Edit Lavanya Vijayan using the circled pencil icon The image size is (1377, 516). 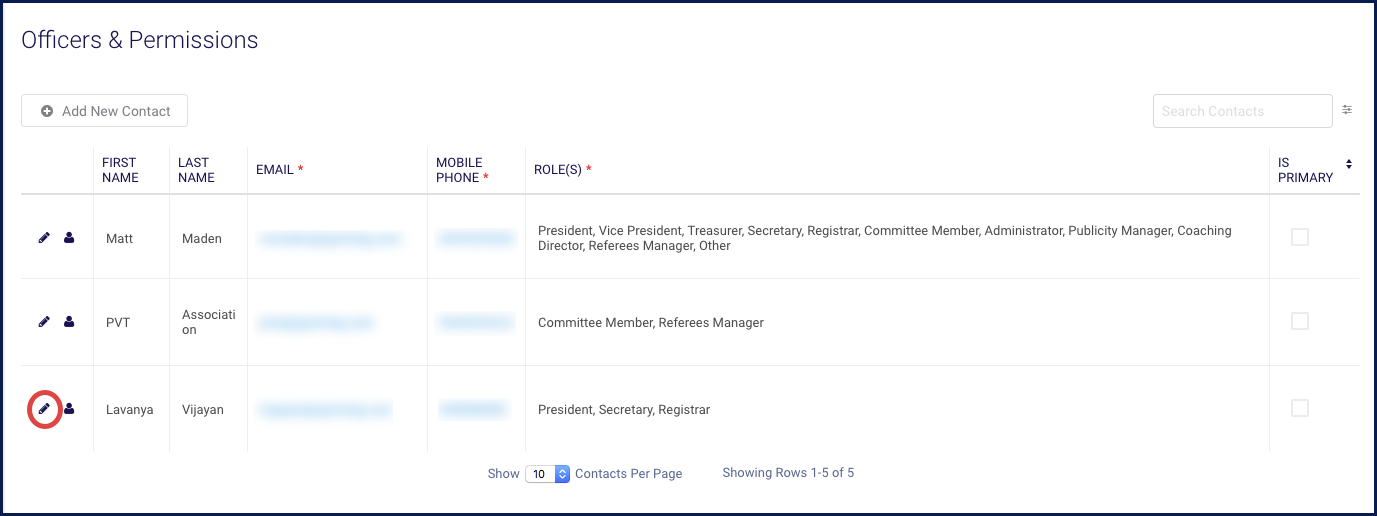click(x=44, y=409)
